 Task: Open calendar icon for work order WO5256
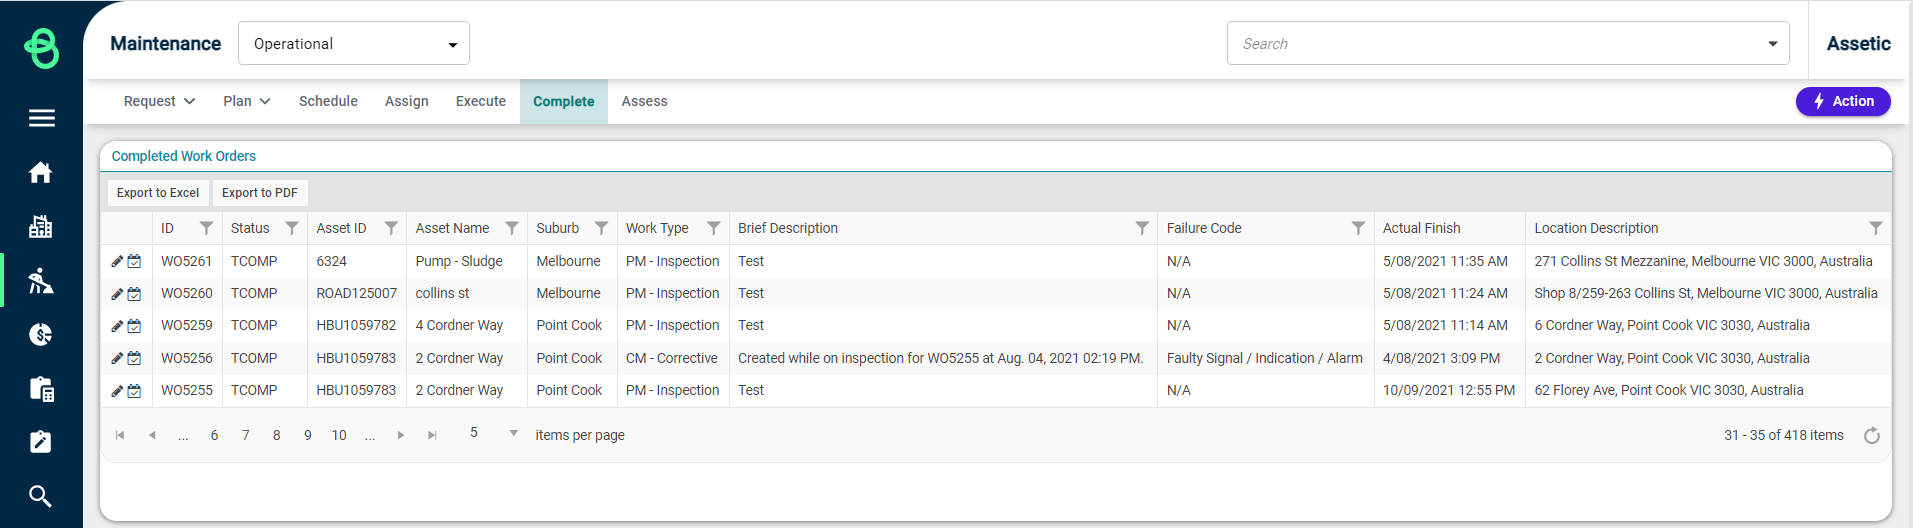pyautogui.click(x=134, y=358)
